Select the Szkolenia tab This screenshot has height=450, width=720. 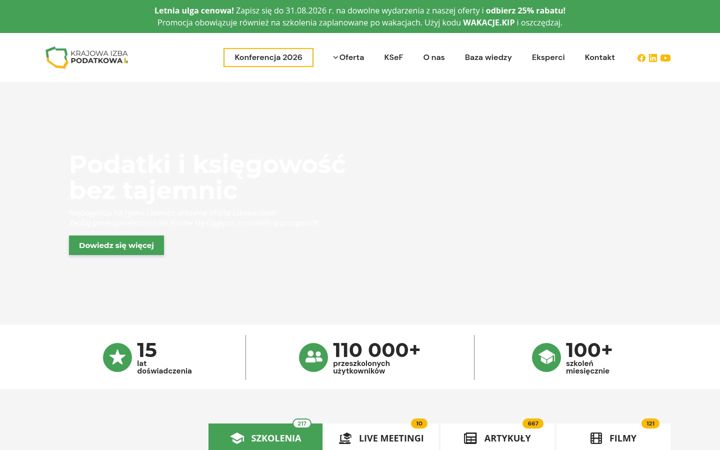click(x=265, y=437)
